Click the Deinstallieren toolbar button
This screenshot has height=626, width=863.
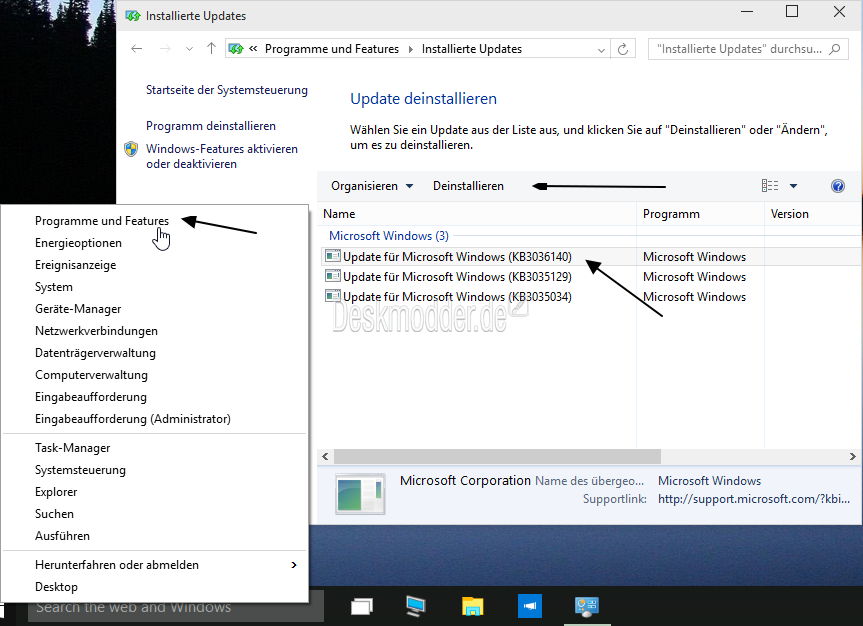pyautogui.click(x=468, y=186)
